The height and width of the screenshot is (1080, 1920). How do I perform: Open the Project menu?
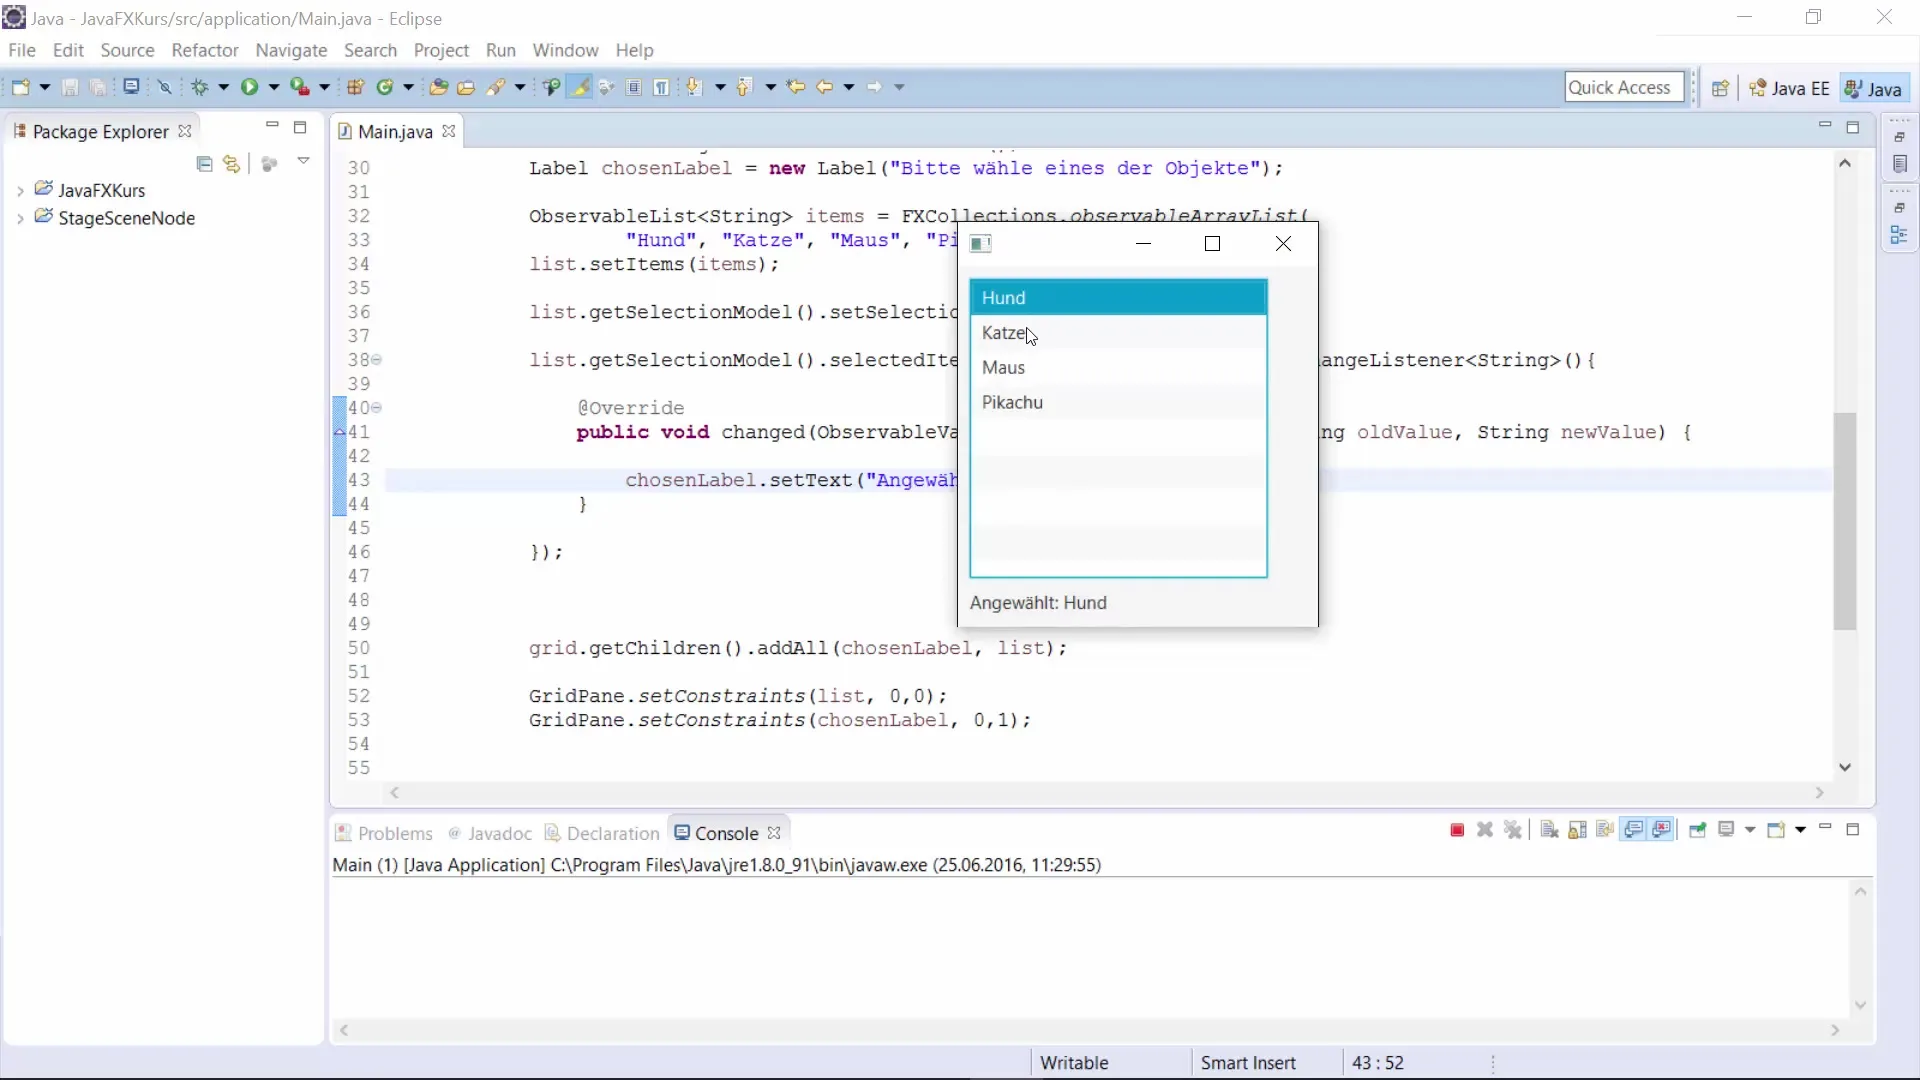coord(441,50)
